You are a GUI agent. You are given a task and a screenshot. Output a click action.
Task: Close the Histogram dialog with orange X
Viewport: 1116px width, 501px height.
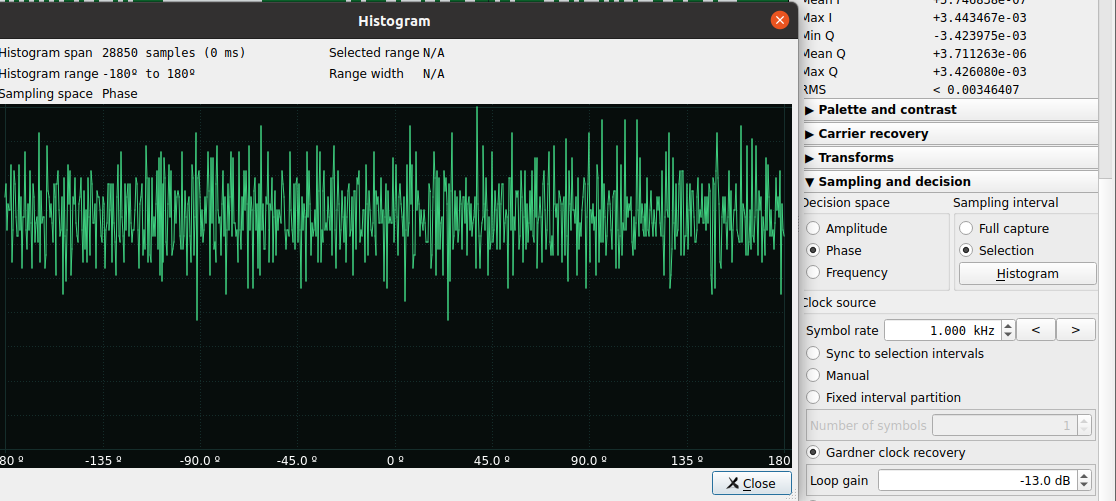tap(780, 20)
